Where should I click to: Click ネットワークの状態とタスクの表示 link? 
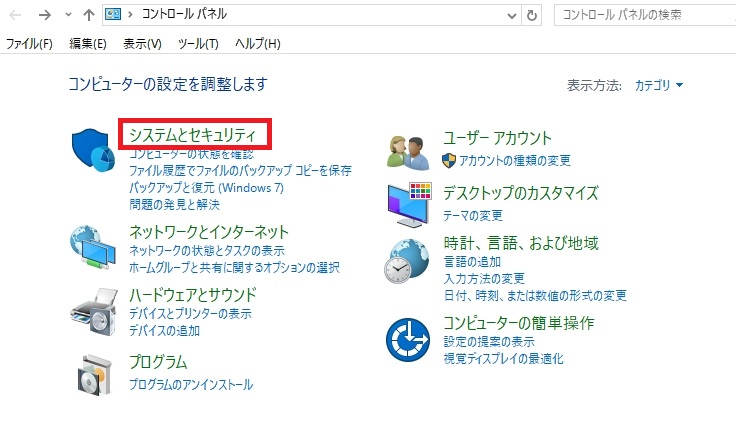(207, 251)
